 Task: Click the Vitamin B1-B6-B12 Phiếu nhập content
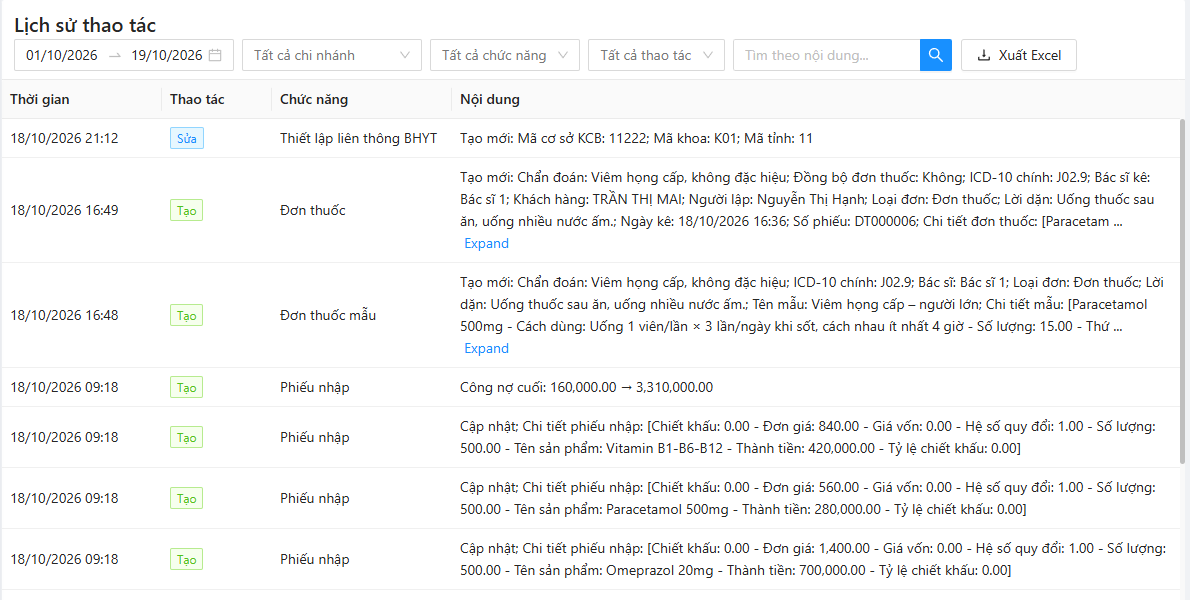pyautogui.click(x=808, y=438)
